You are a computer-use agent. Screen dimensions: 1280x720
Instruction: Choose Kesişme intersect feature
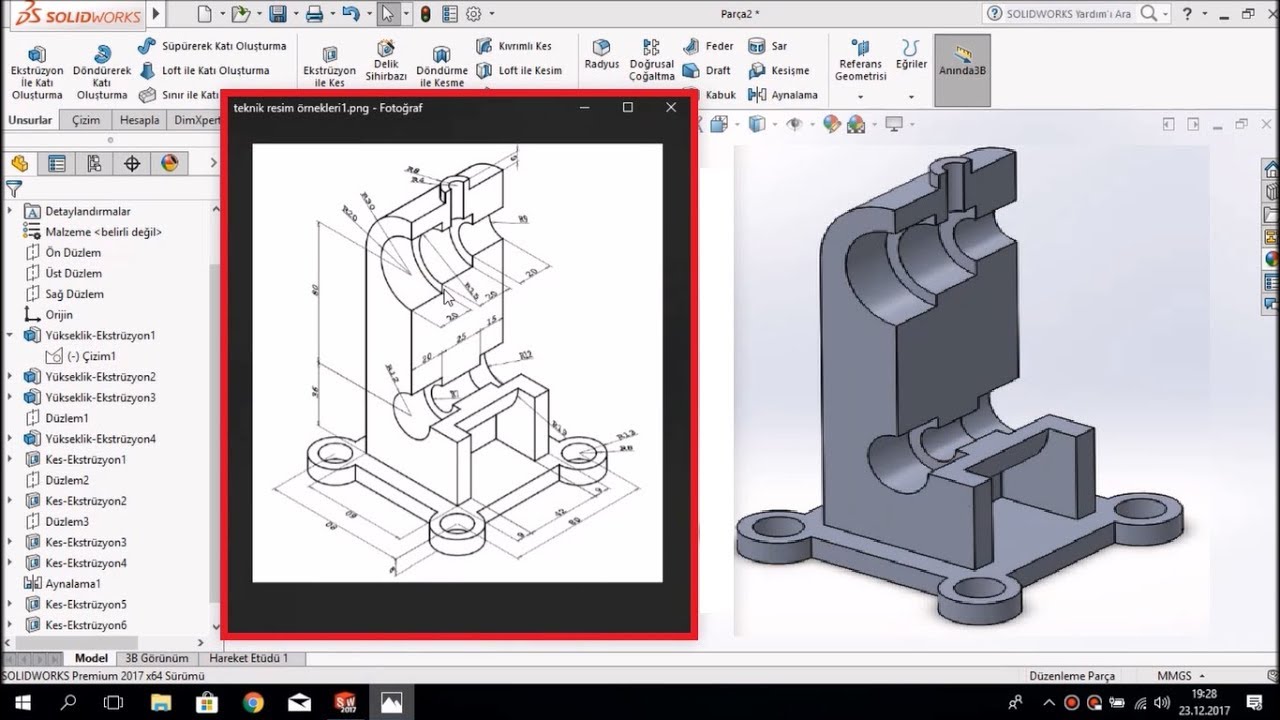pyautogui.click(x=780, y=71)
